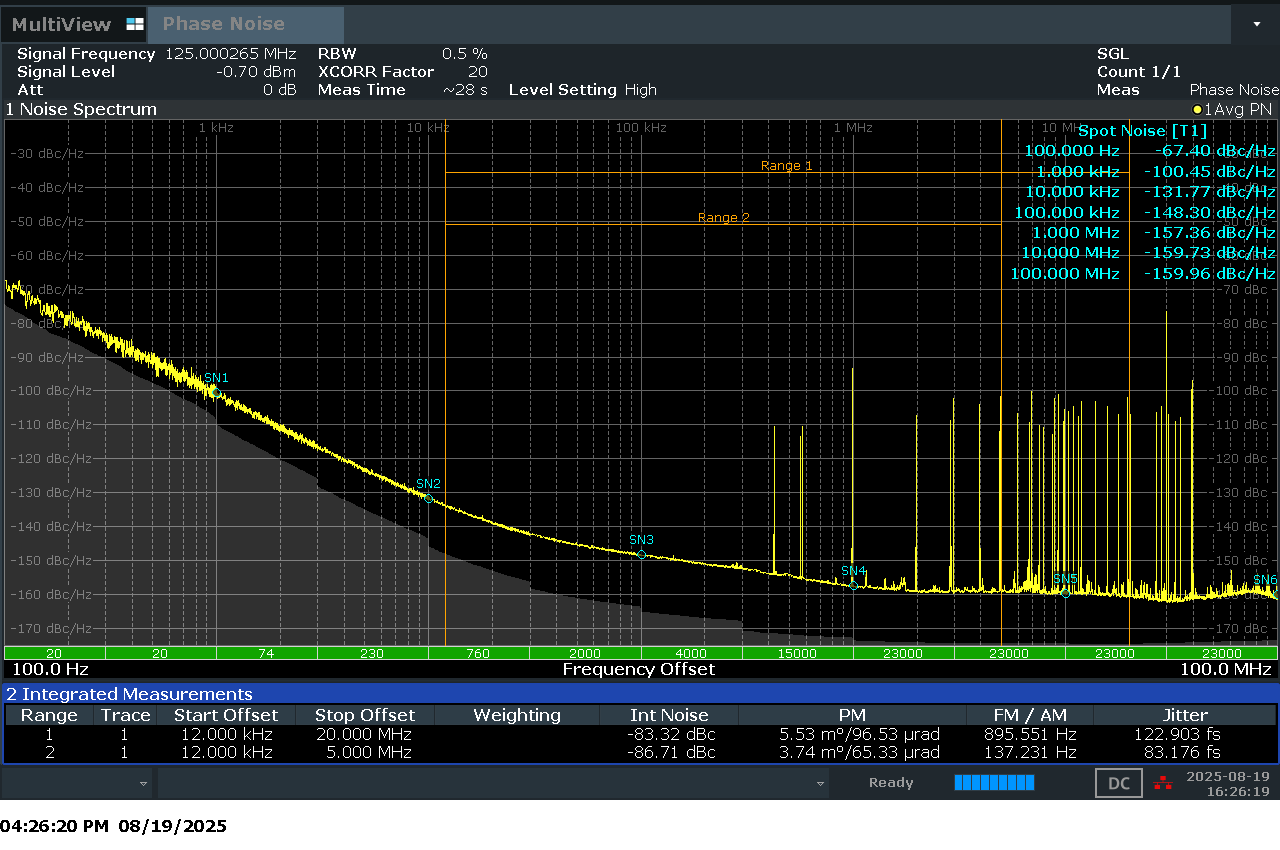The height and width of the screenshot is (850, 1280).
Task: Expand the bottom-left softkey dropdown
Action: tap(143, 783)
